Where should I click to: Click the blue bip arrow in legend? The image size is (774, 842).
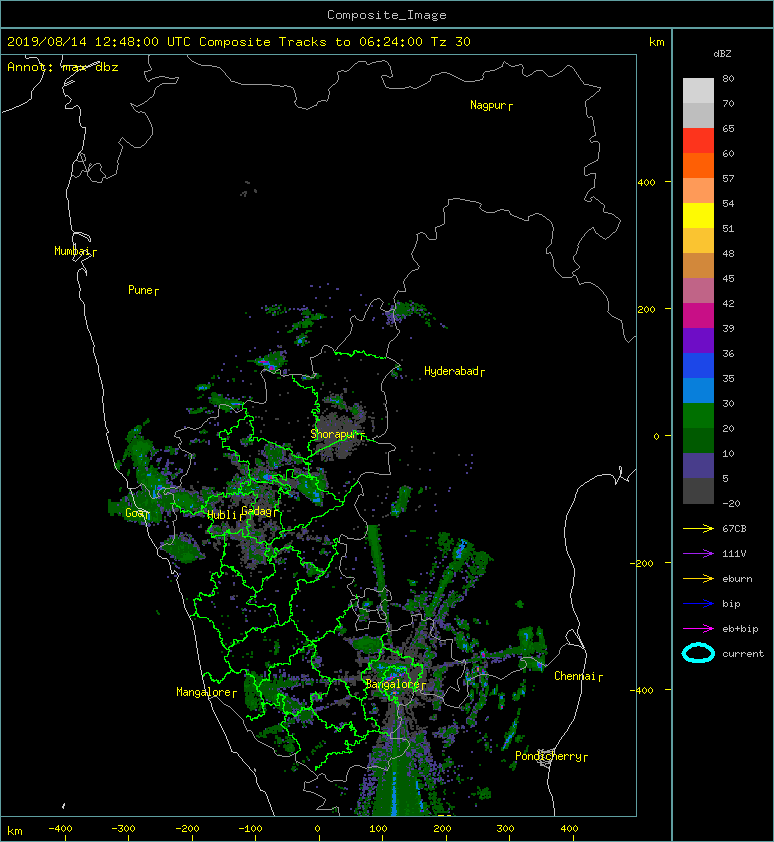coord(698,604)
